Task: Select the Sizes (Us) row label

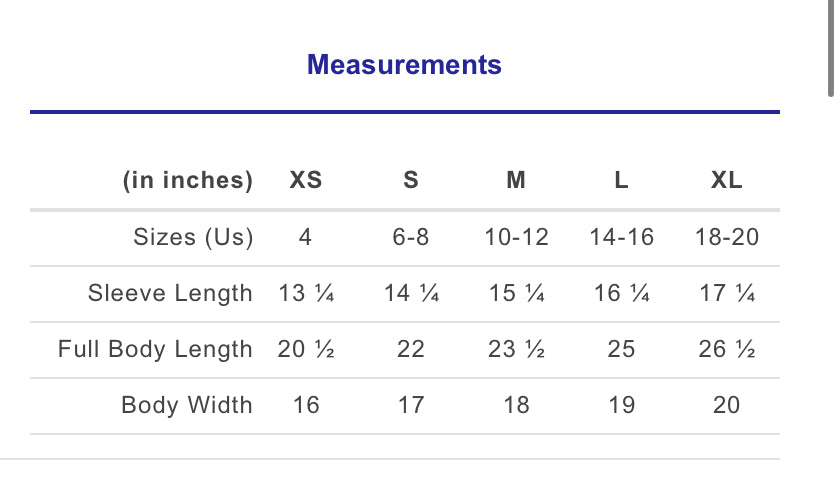Action: click(x=193, y=238)
